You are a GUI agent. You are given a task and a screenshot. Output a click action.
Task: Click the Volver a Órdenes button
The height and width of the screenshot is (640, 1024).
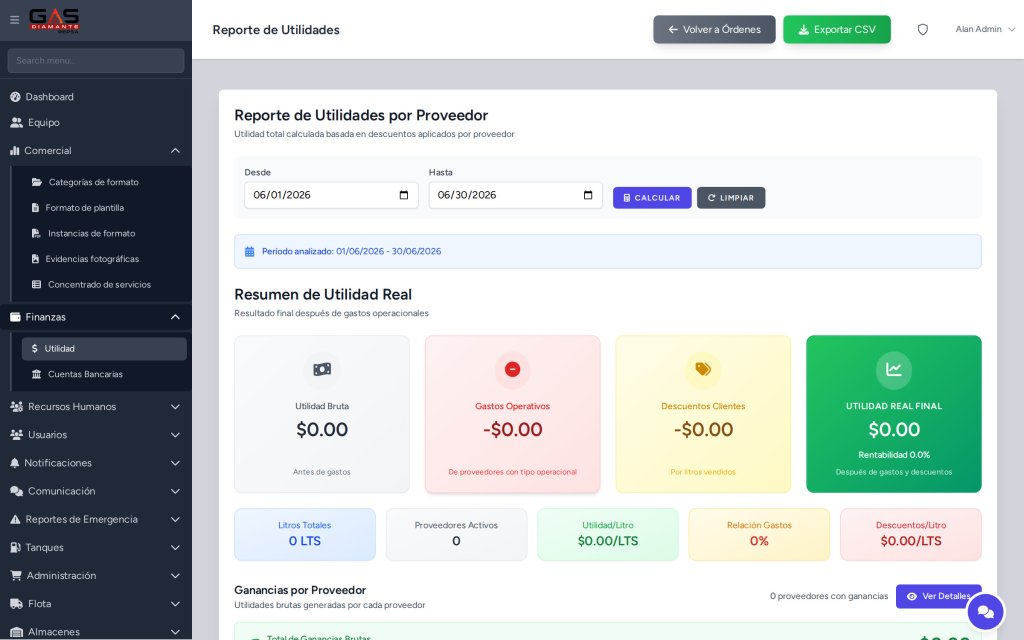(x=714, y=29)
